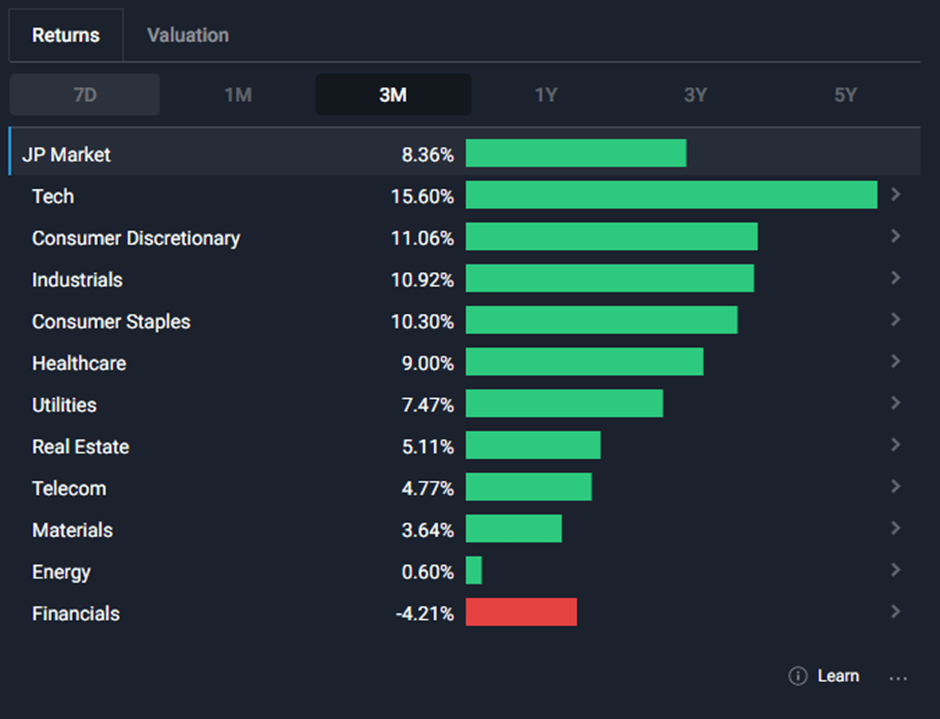Viewport: 940px width, 719px height.
Task: Switch the period to 1M
Action: tap(238, 95)
